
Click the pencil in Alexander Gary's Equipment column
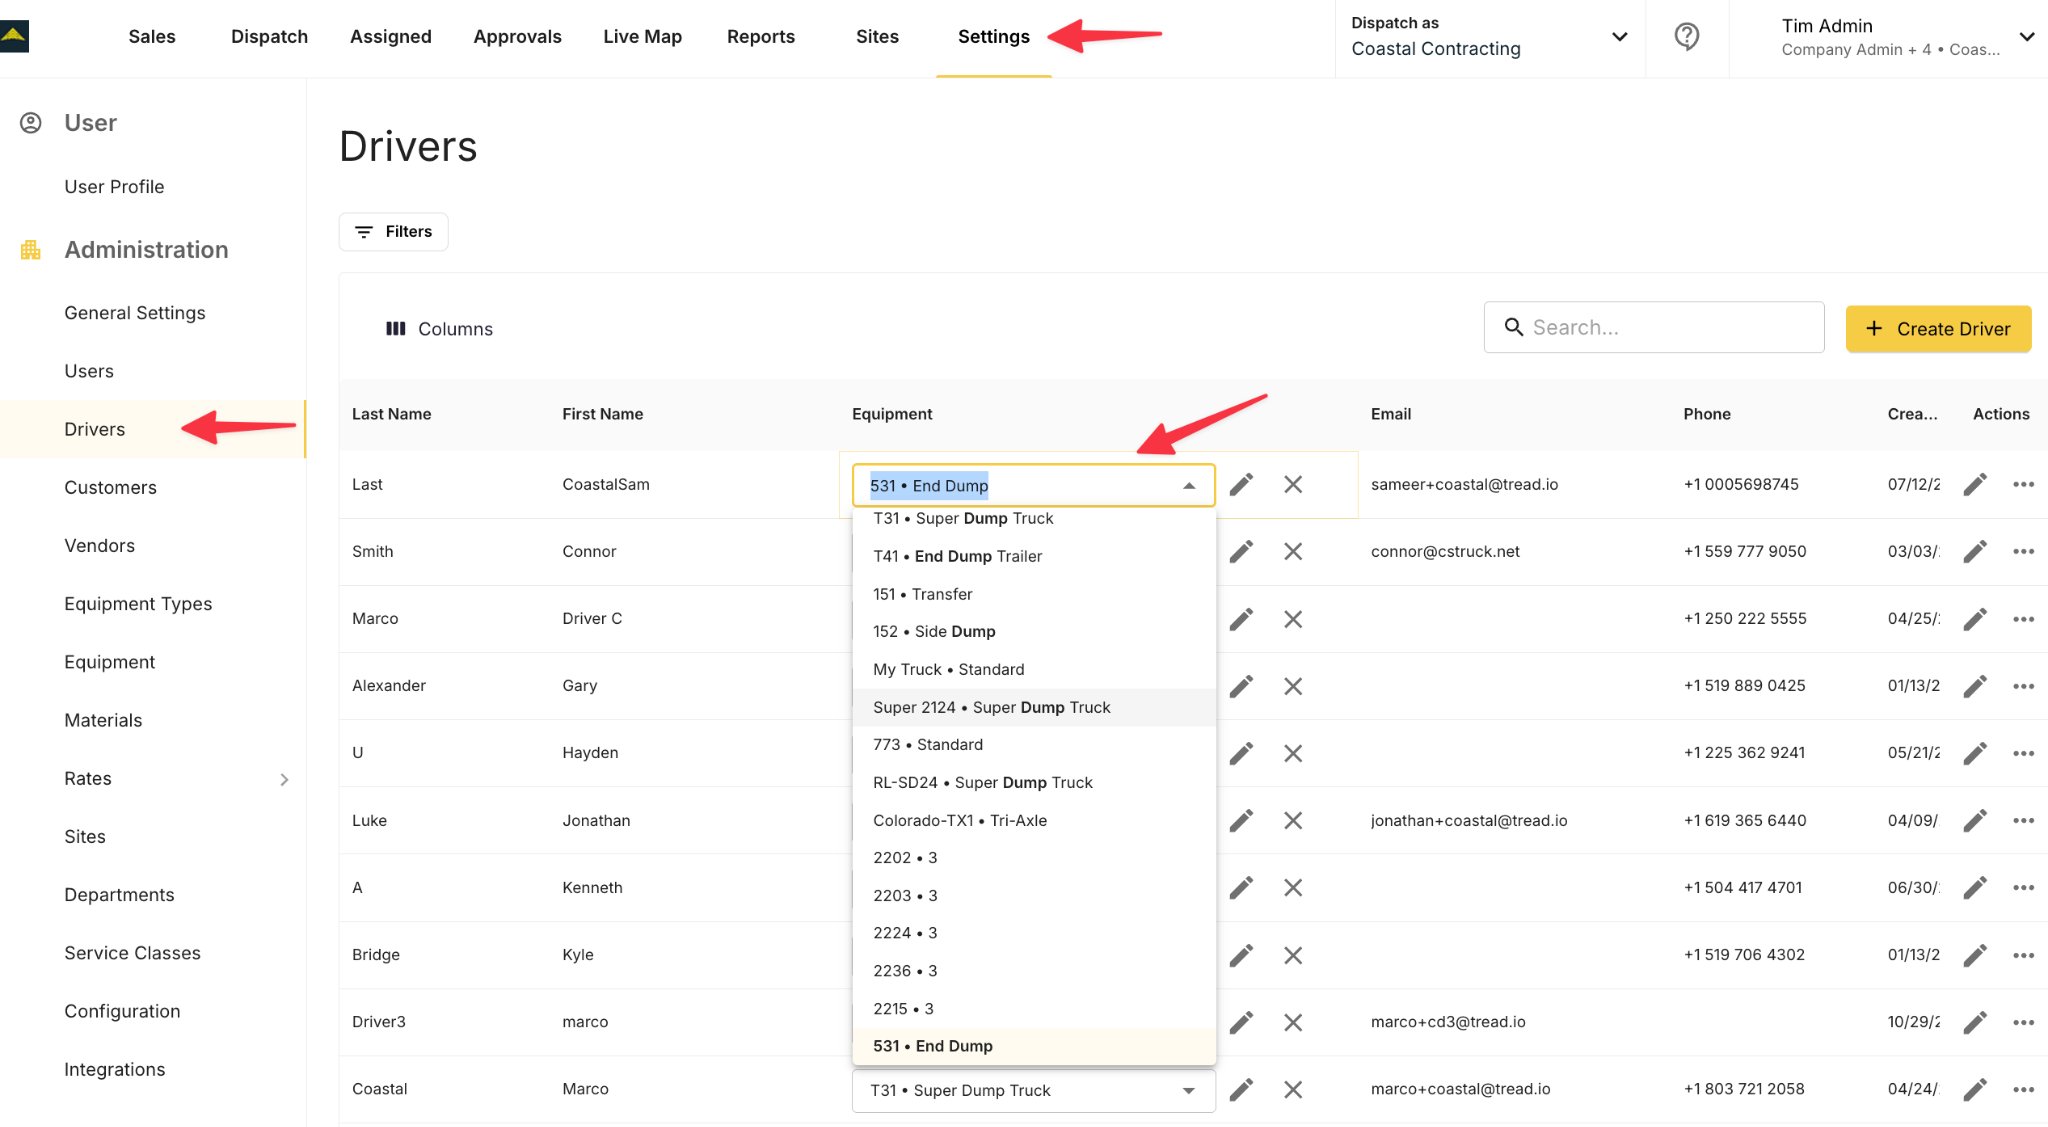coord(1241,686)
